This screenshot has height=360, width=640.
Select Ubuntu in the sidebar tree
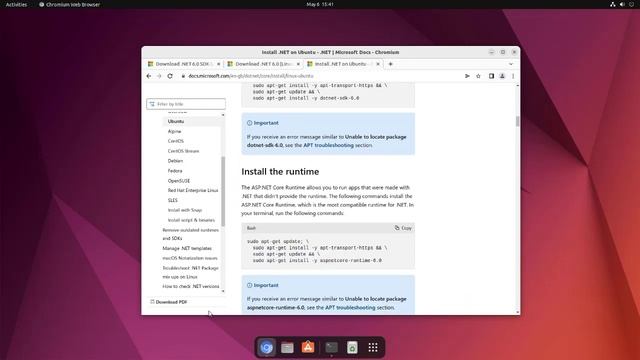[176, 121]
